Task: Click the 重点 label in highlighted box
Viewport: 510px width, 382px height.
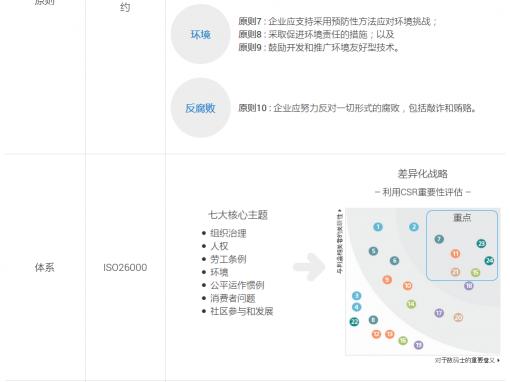Action: click(x=462, y=218)
